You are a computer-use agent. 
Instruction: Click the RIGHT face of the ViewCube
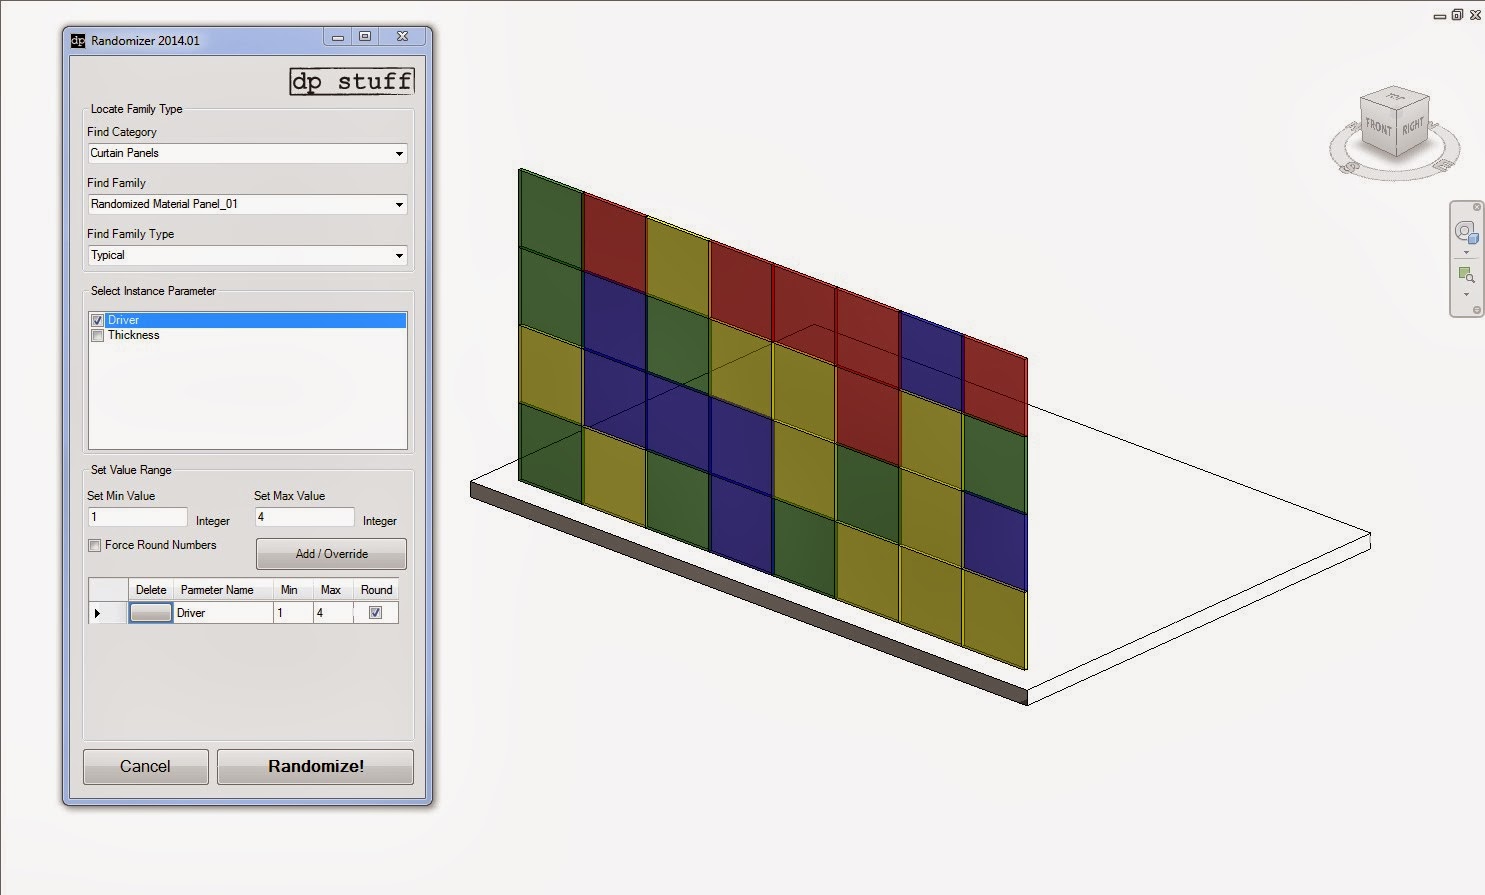(1413, 125)
